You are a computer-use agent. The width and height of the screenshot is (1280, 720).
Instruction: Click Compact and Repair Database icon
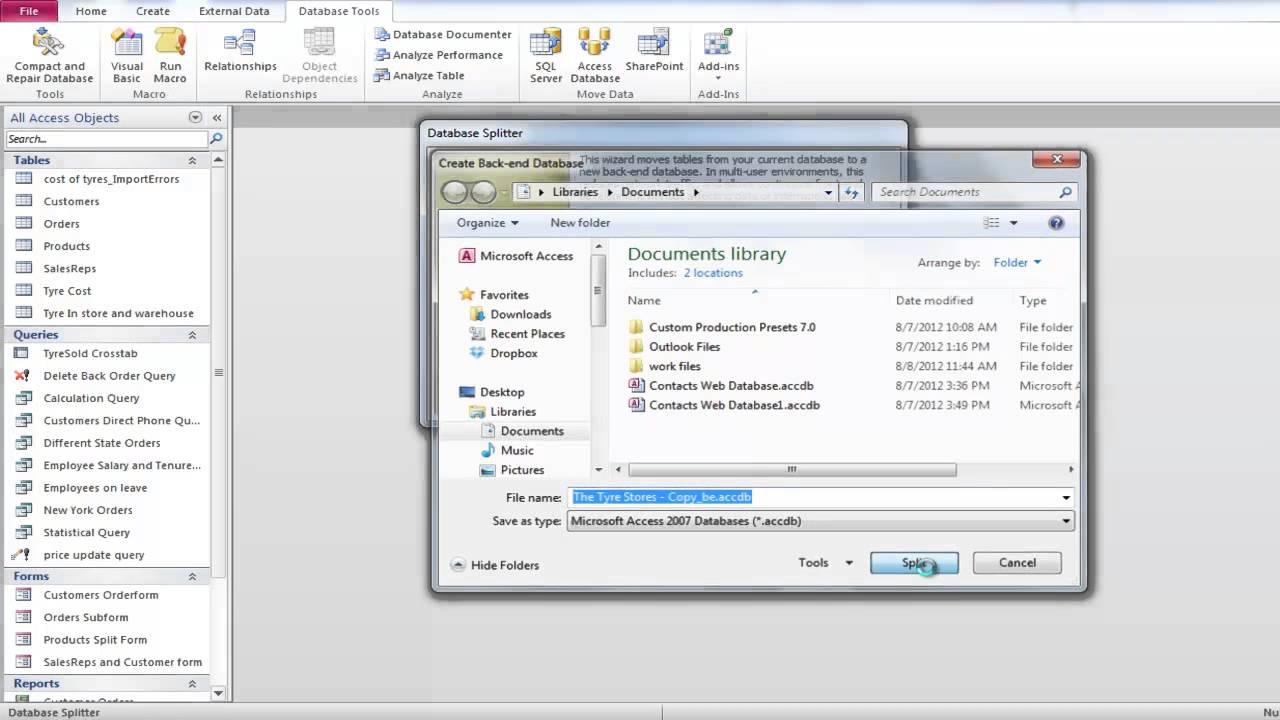[49, 56]
